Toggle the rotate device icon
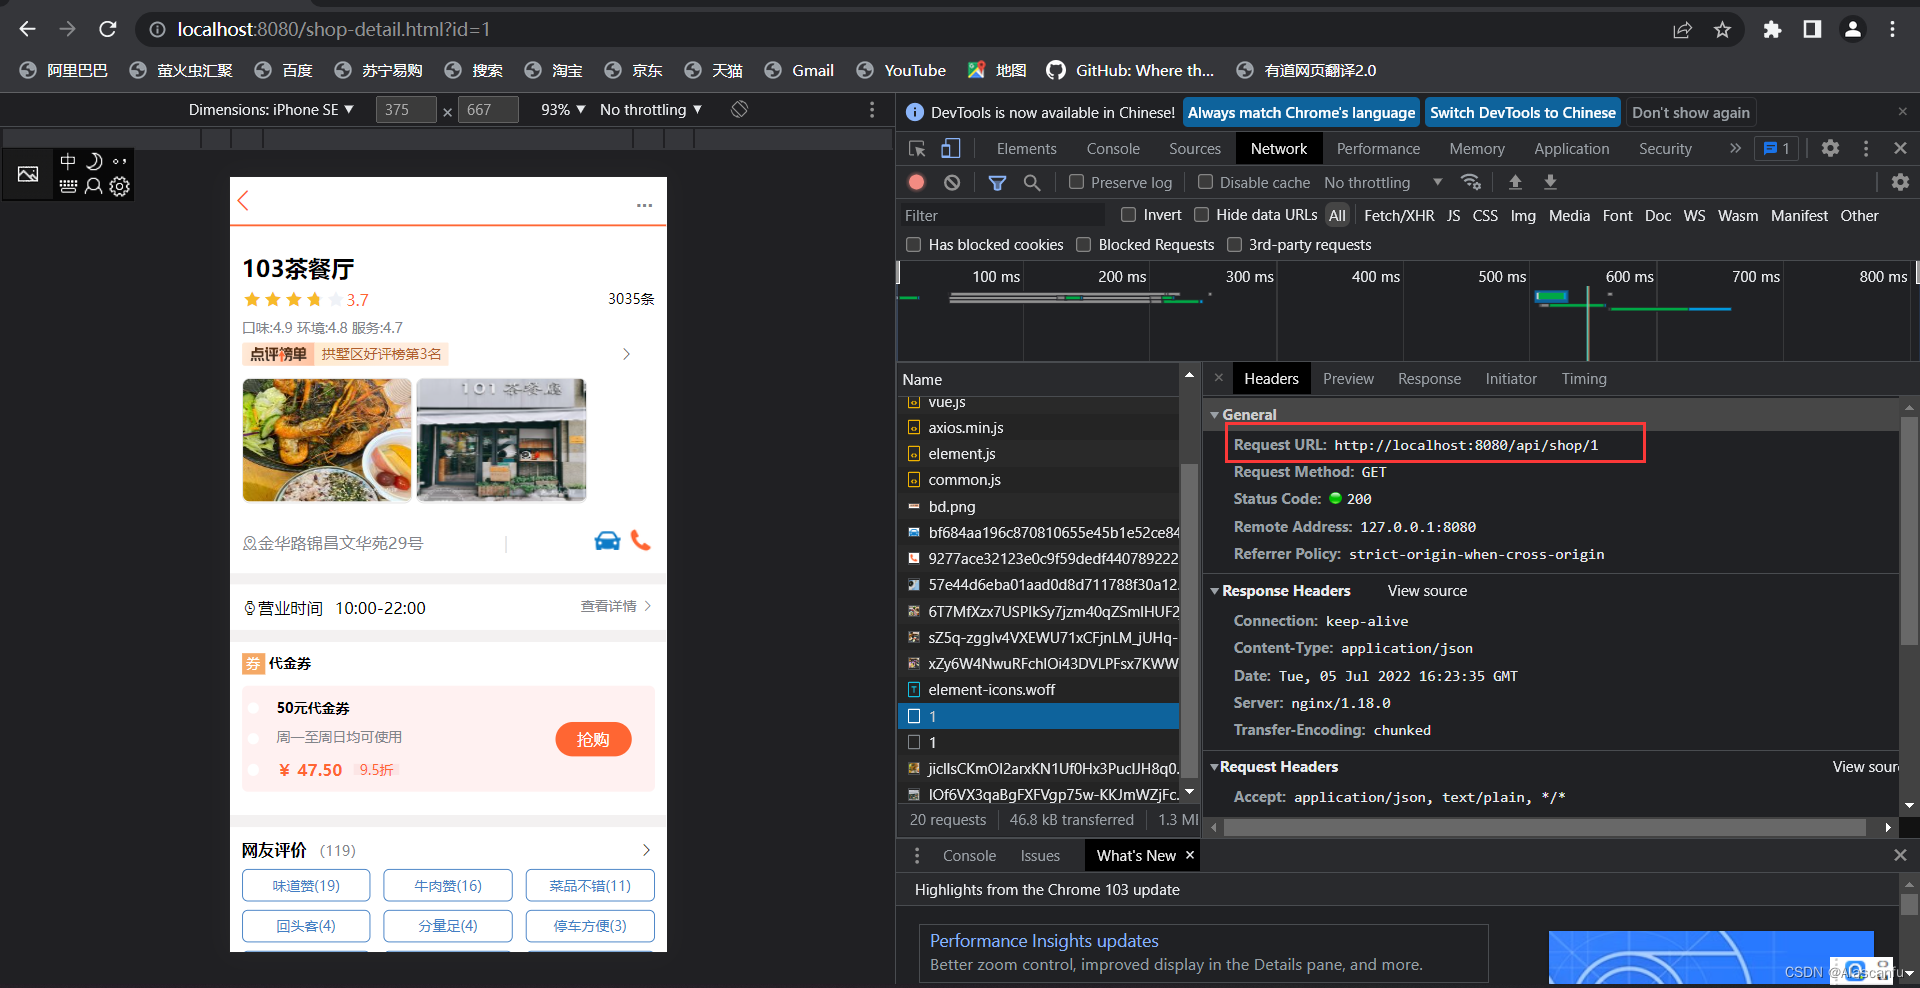Screen dimensions: 1920x988 [739, 109]
